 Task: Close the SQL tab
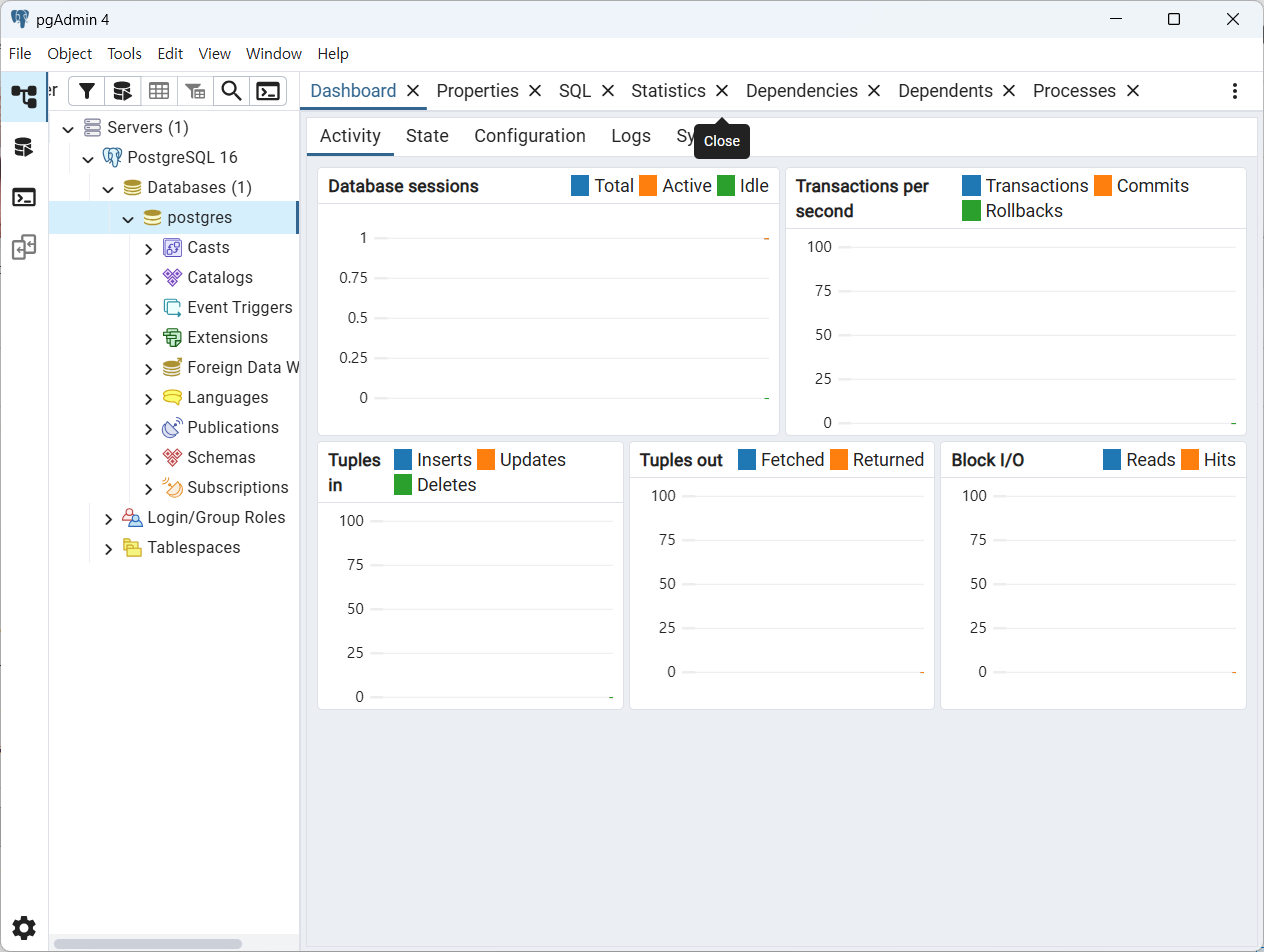[x=607, y=91]
